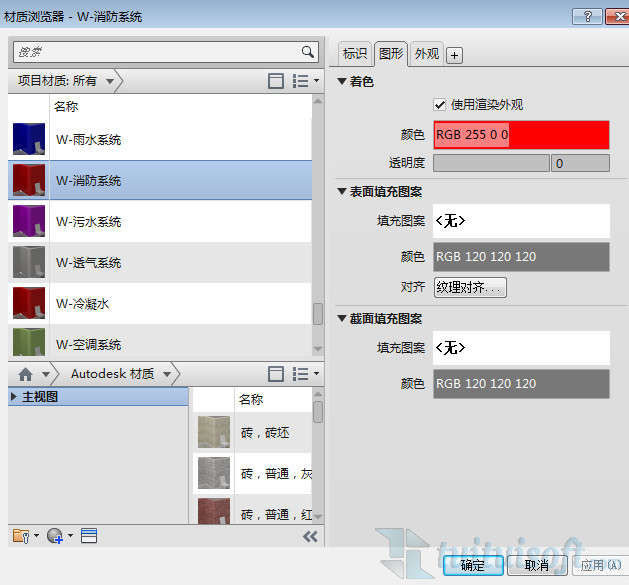Toggle the project materials panel display icon

[277, 81]
